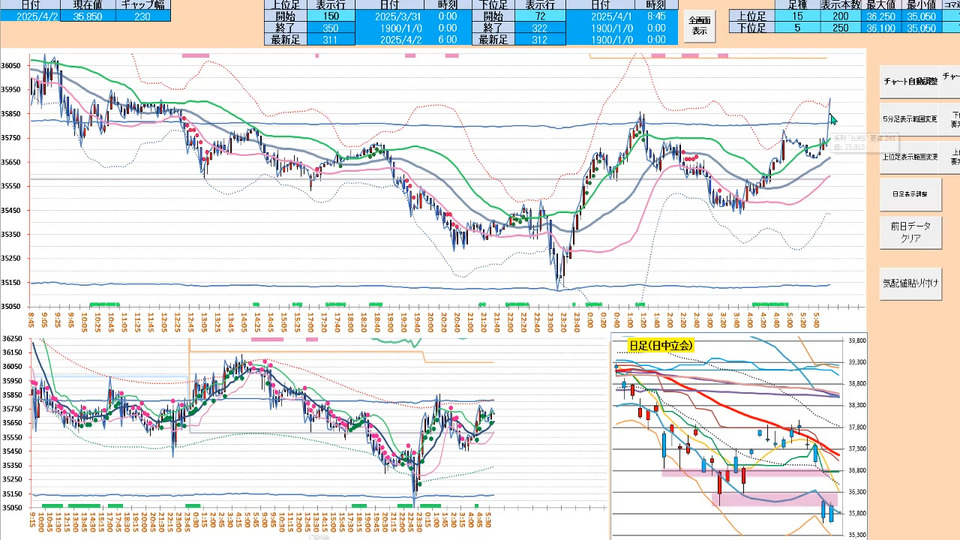Select the 下位足 最大値 cell showing 36,100
The image size is (960, 540).
(879, 28)
